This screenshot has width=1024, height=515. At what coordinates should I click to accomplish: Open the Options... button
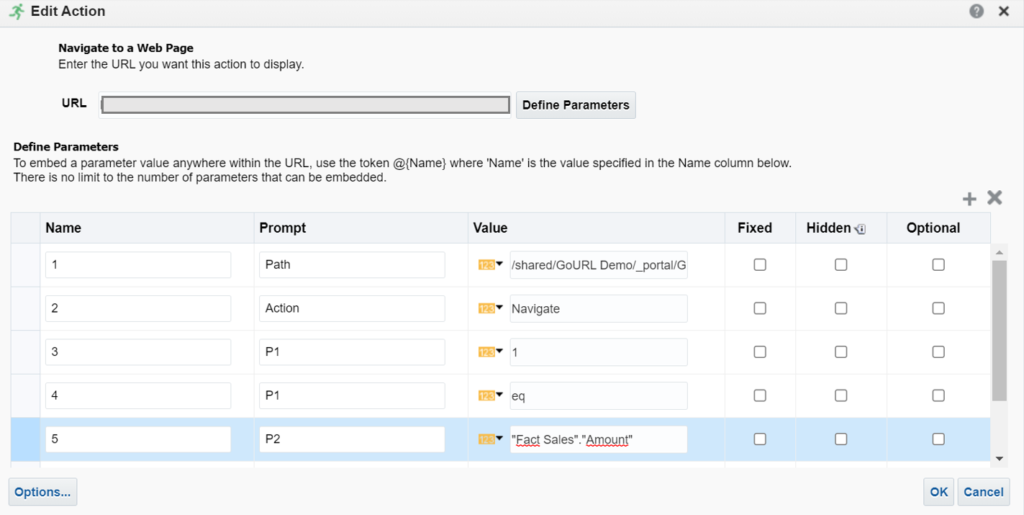coord(42,492)
